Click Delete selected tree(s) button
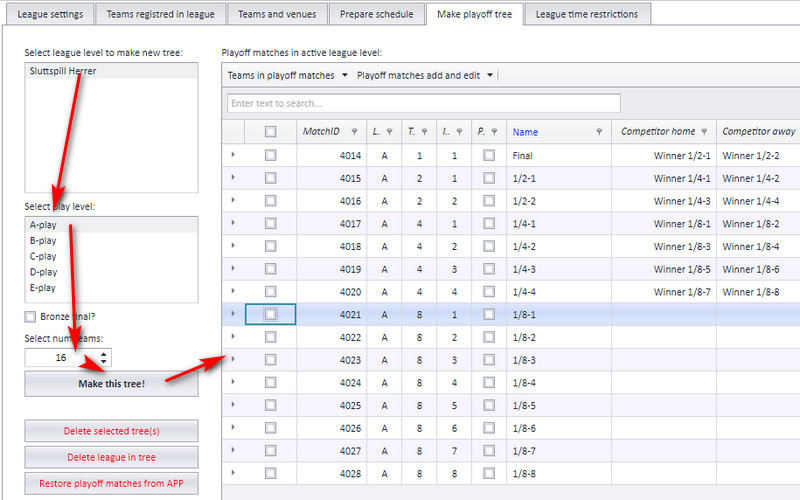800x500 pixels. click(x=111, y=431)
